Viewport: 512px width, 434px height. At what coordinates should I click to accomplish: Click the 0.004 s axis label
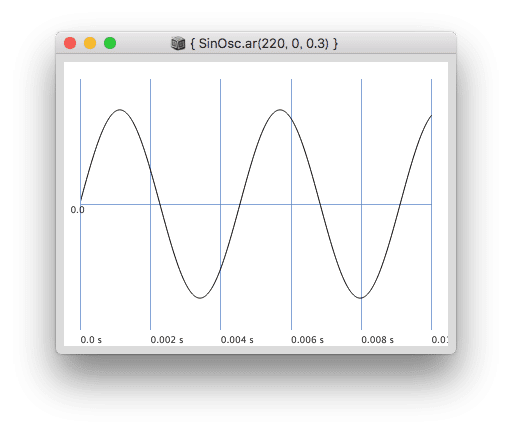[237, 340]
